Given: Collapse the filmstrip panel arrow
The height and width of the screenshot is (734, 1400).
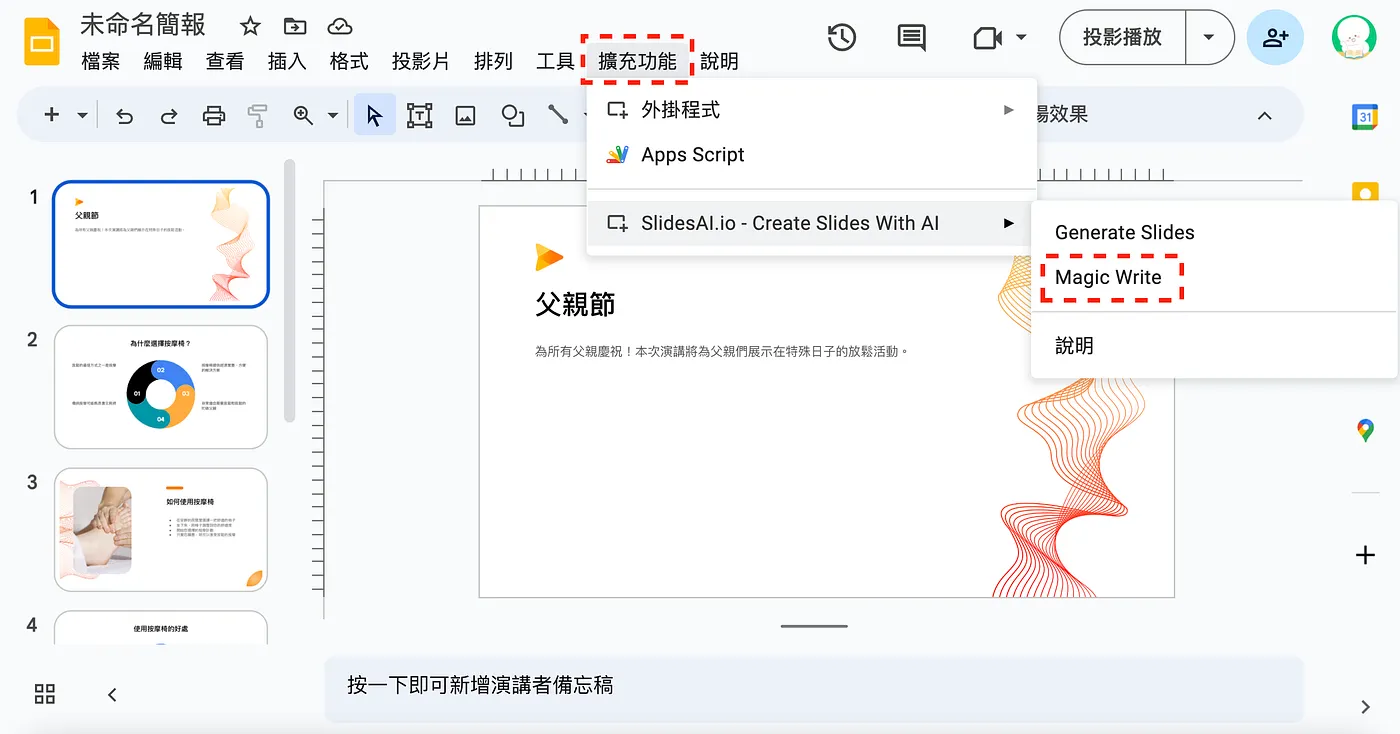Looking at the screenshot, I should coord(112,694).
